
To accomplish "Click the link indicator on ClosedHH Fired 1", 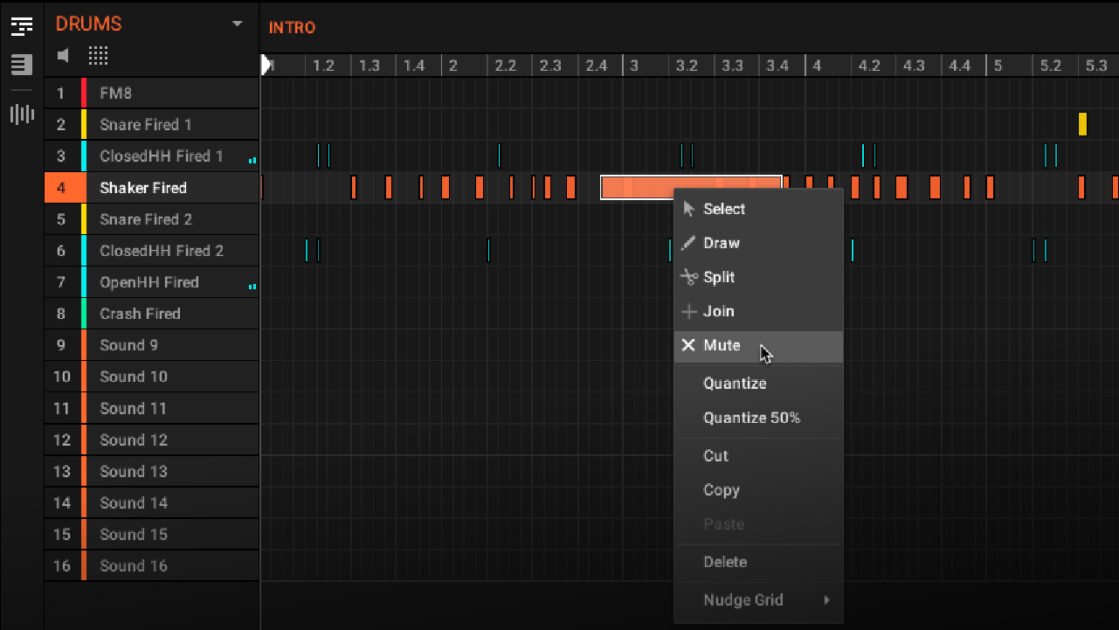I will click(x=252, y=161).
